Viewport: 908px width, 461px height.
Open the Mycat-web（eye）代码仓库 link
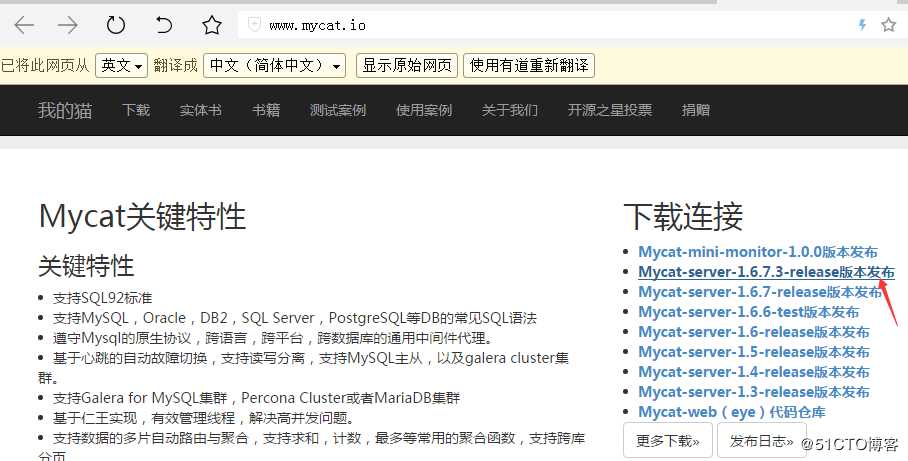[x=731, y=412]
